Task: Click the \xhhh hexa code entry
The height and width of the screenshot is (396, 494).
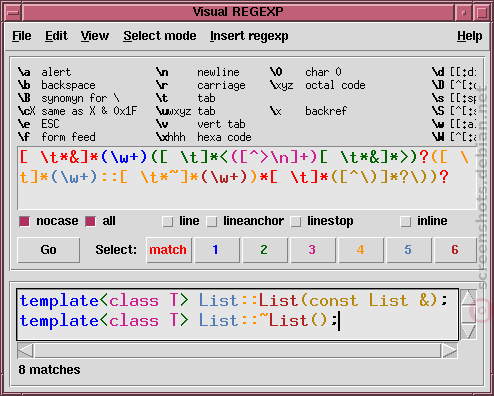Action: point(204,137)
